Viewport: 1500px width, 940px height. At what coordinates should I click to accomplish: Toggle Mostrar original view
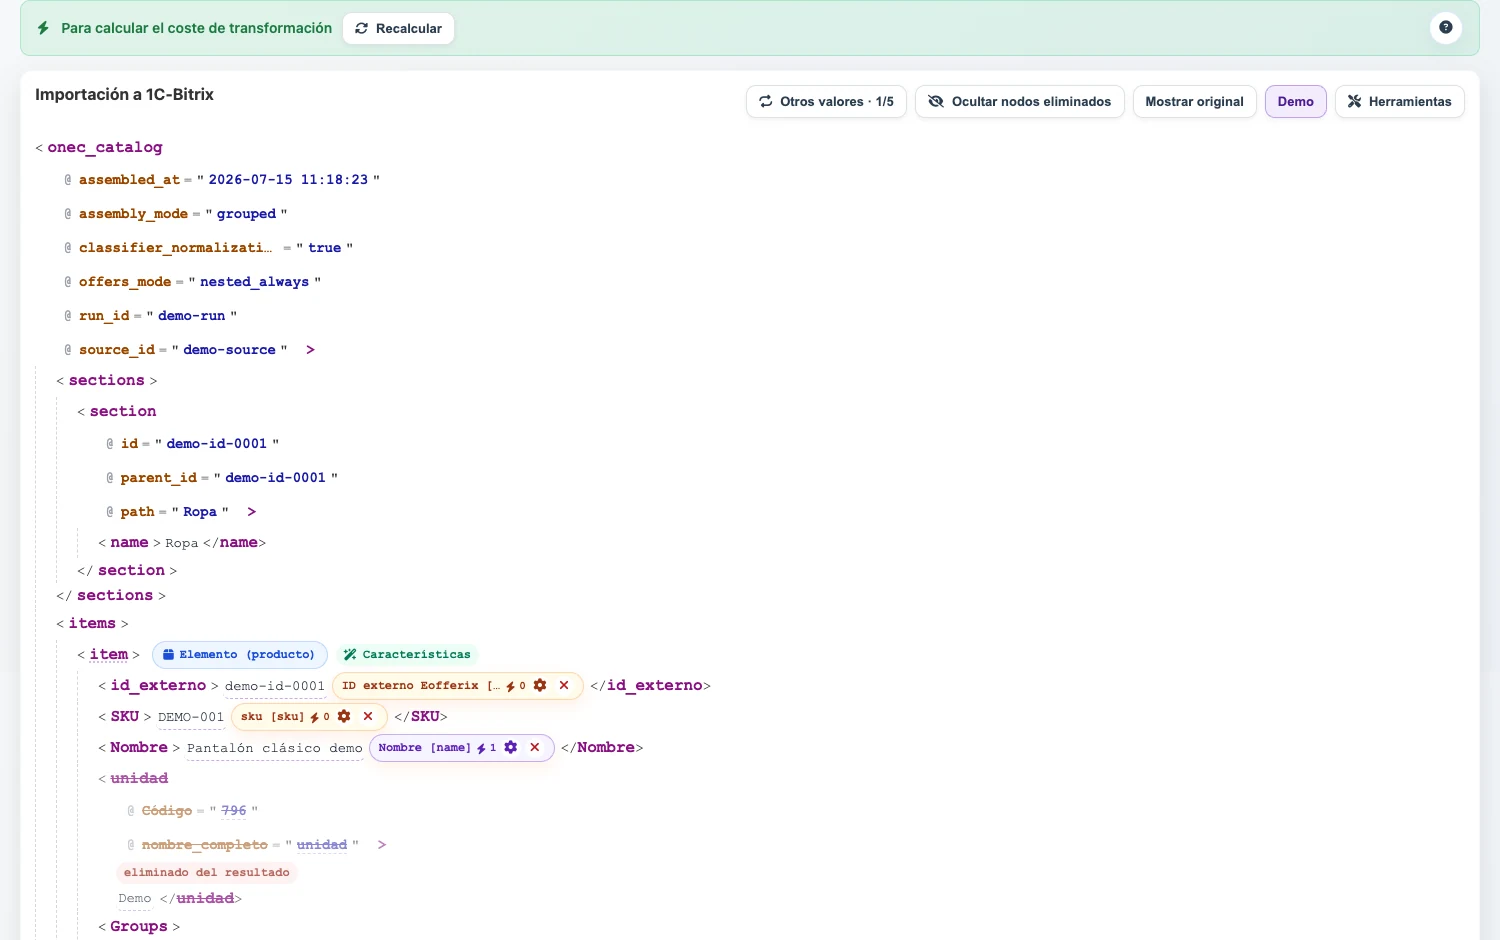[x=1194, y=101]
